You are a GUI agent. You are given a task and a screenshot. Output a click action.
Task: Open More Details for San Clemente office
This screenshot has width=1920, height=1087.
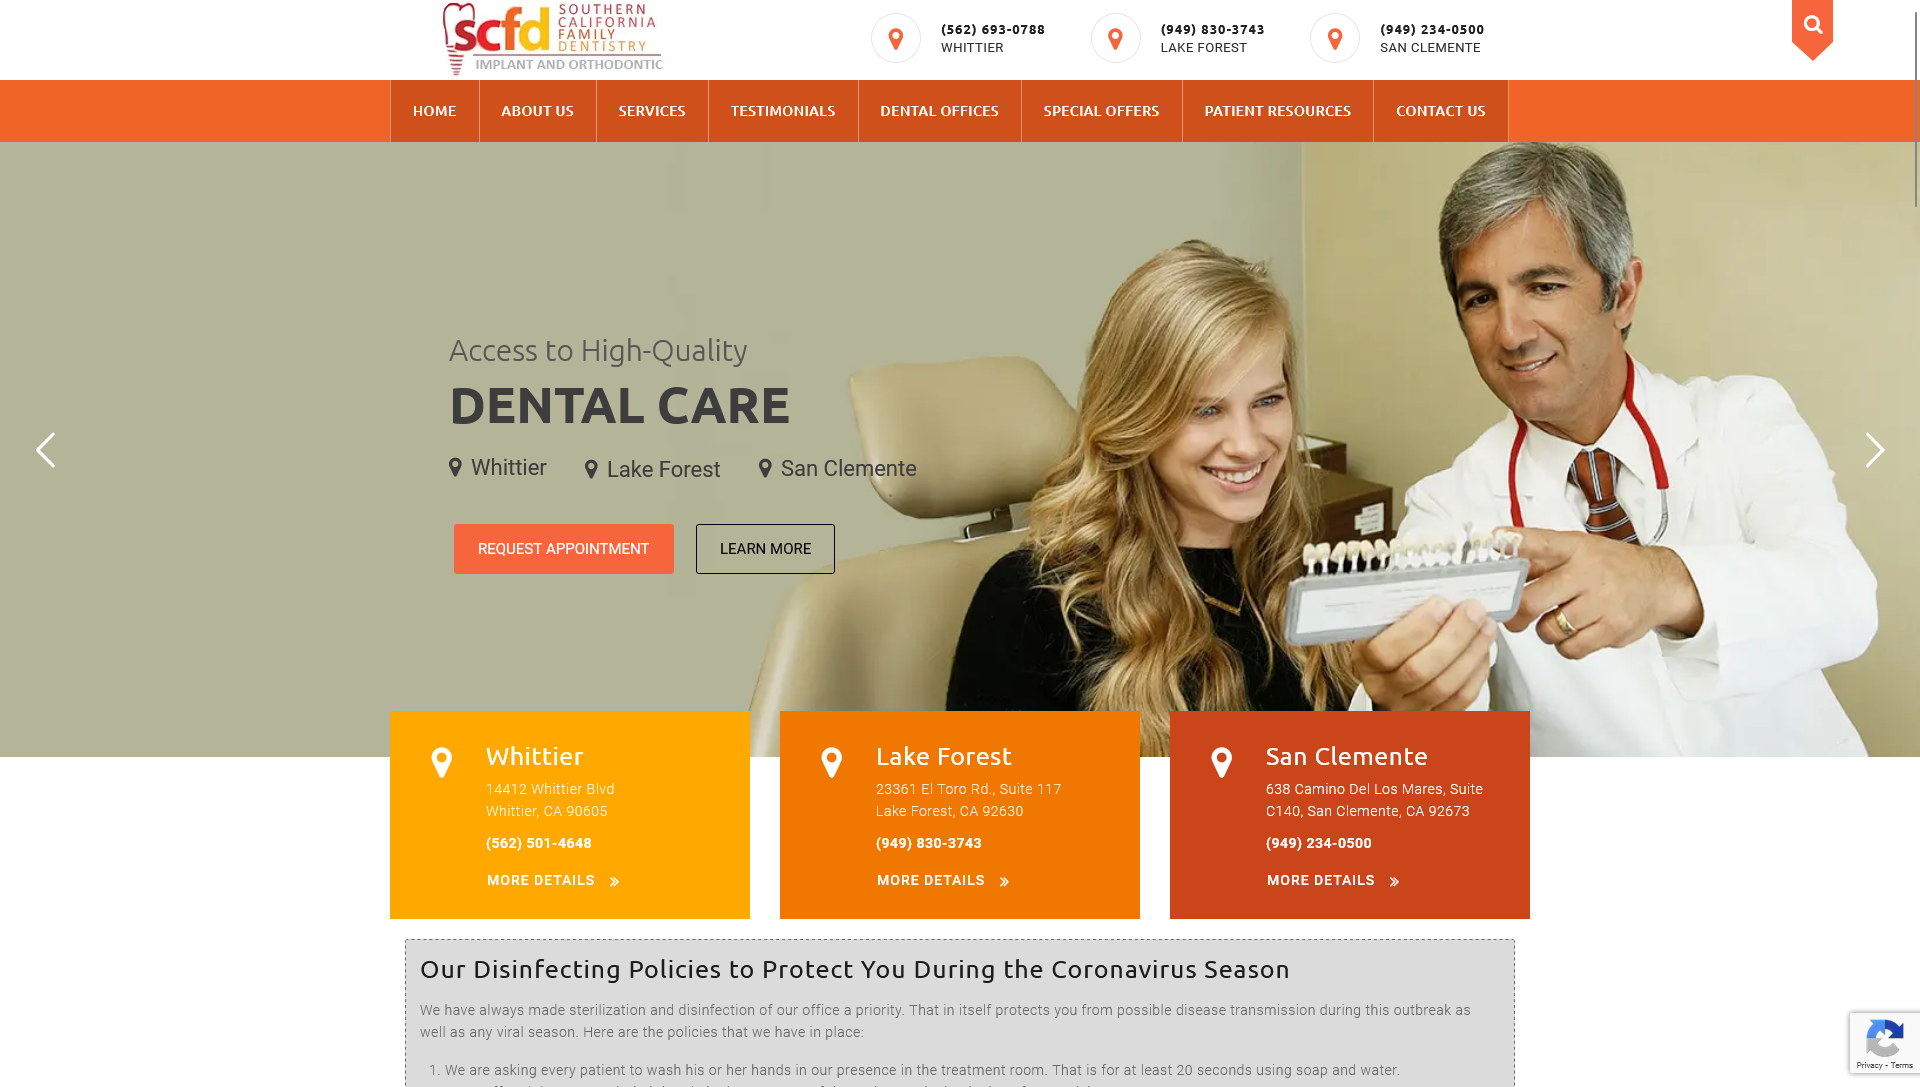1333,881
